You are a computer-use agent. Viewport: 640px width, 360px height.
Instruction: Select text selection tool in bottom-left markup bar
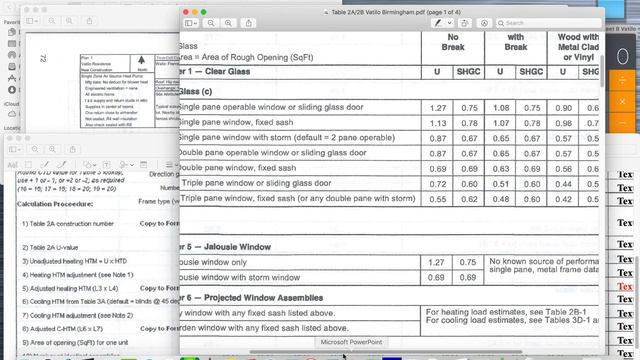click(x=13, y=165)
